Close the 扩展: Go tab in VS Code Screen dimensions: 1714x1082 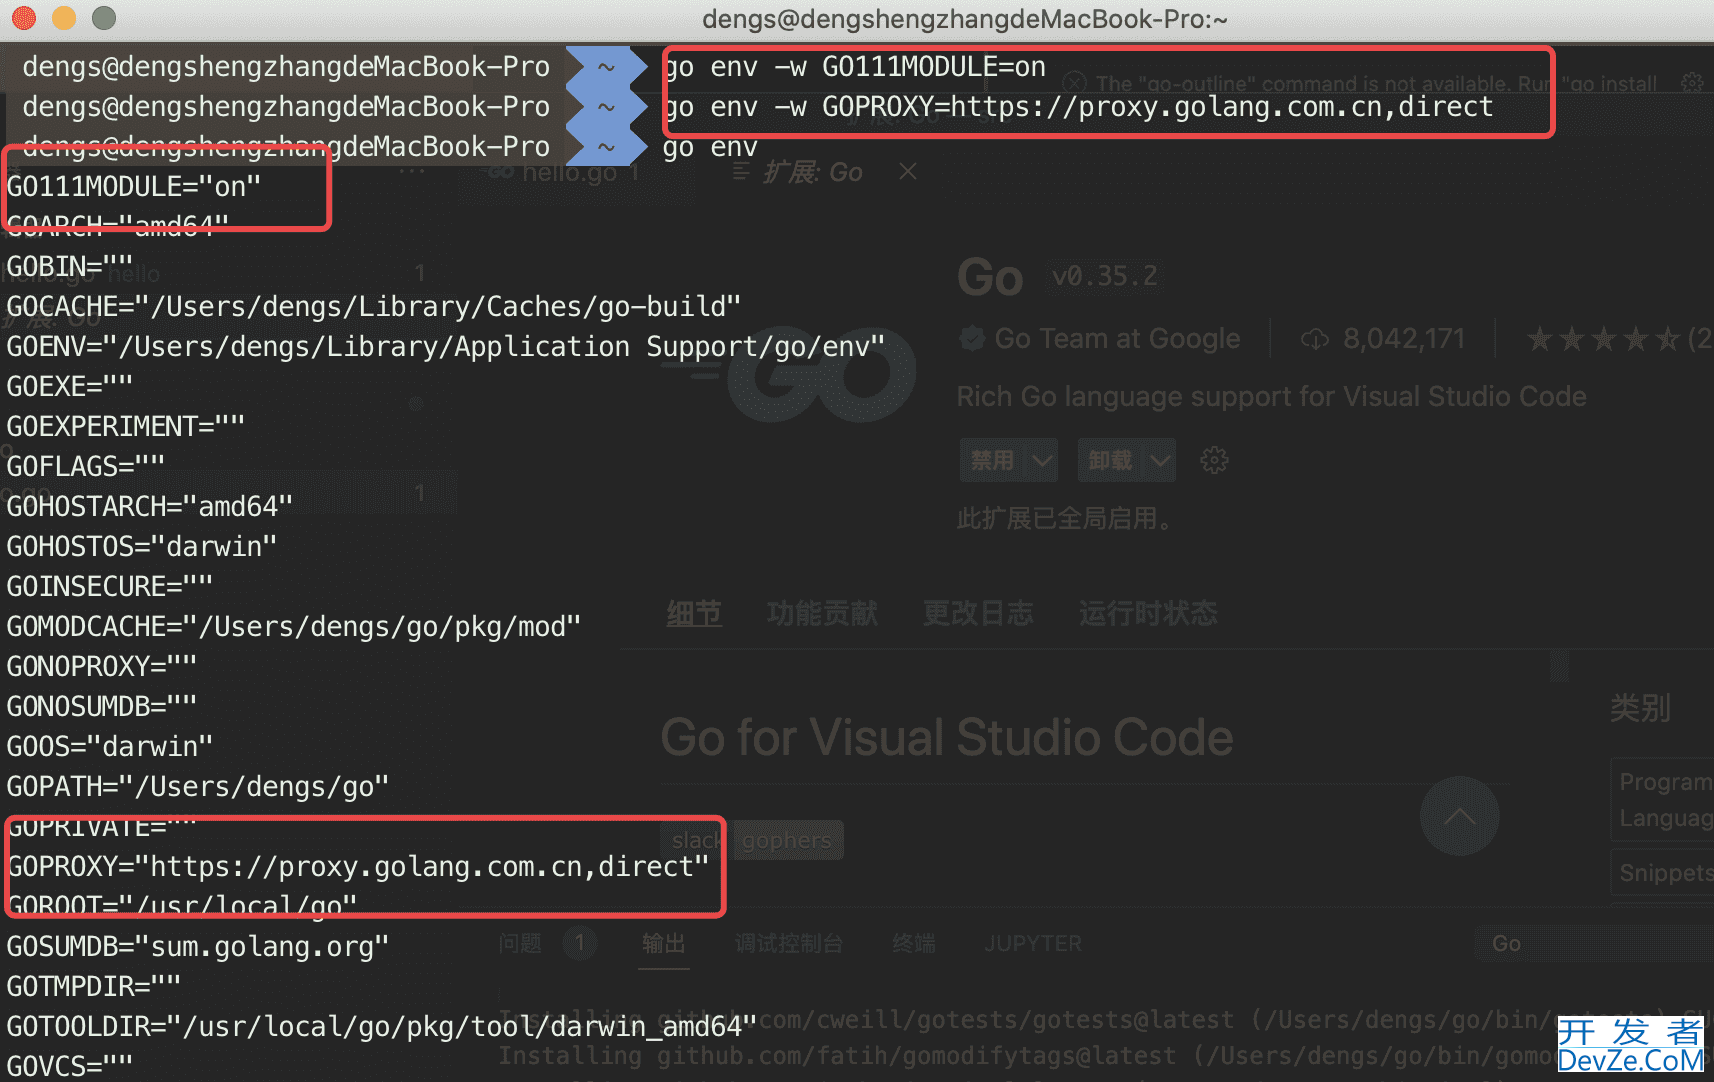[x=908, y=172]
